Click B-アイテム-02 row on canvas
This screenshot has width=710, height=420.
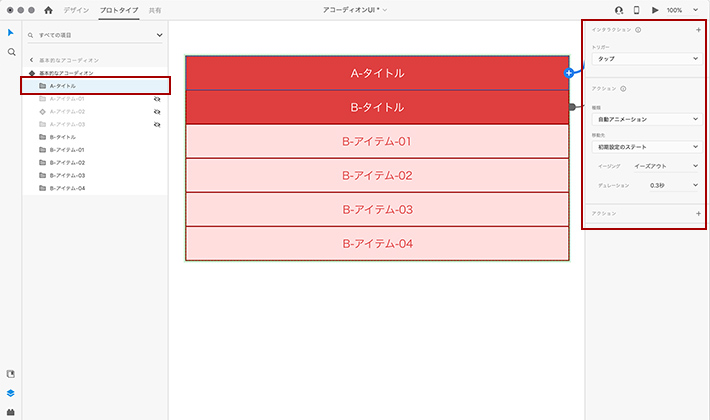pyautogui.click(x=377, y=175)
